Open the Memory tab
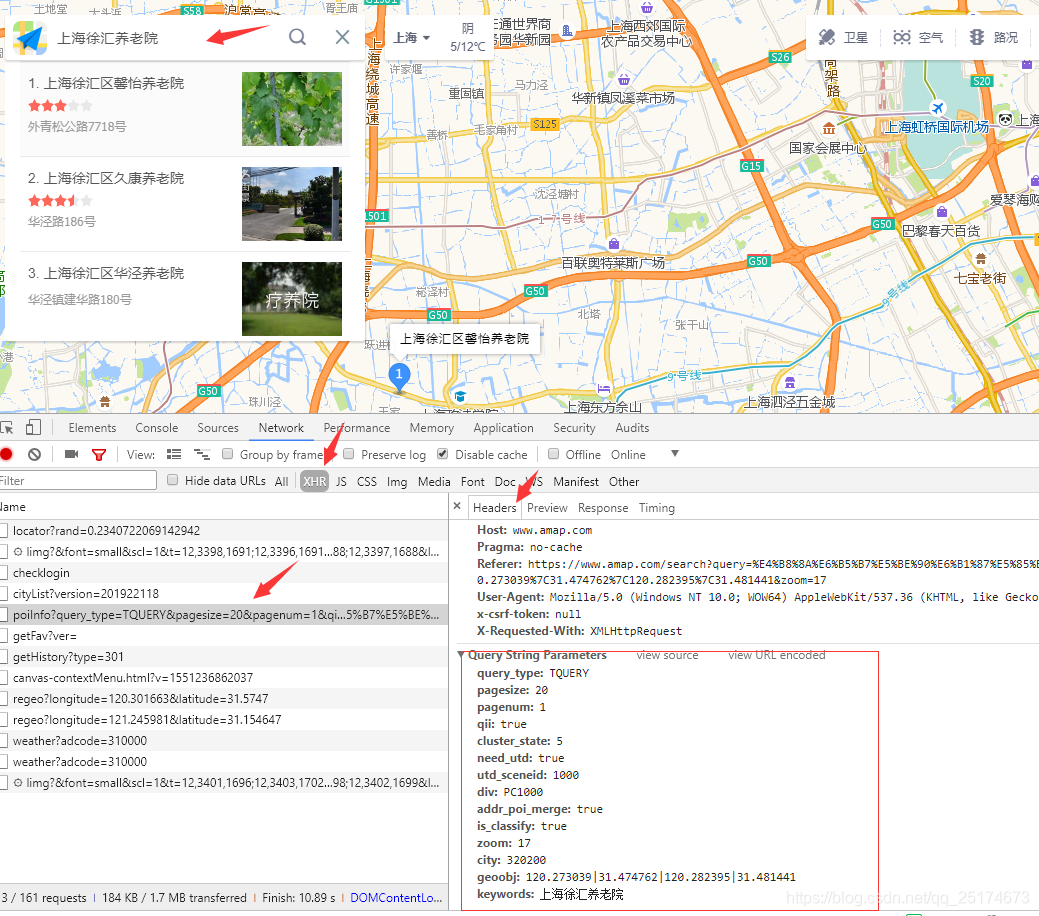Screen dimensions: 1039x916 431,428
